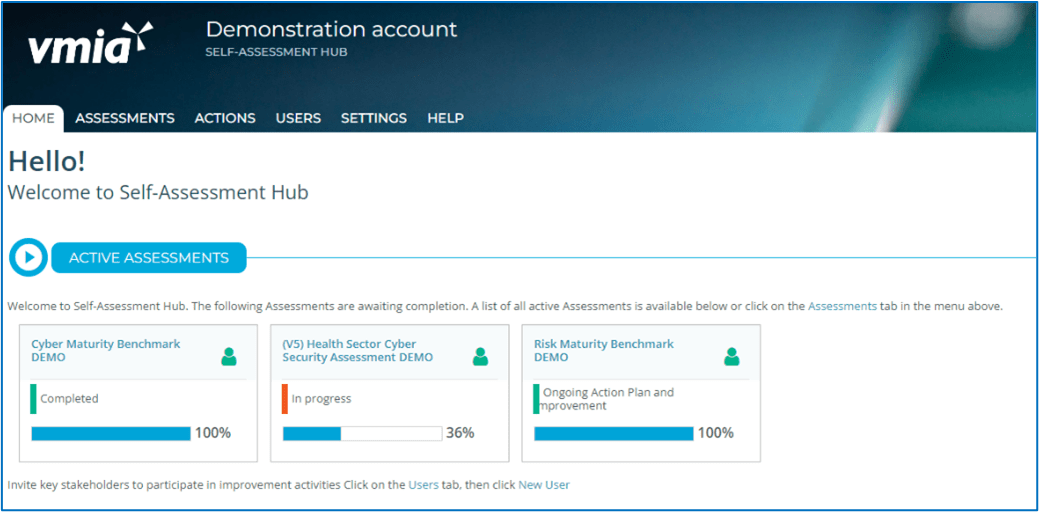The height and width of the screenshot is (512, 1039).
Task: Click Risk Maturity Benchmark 100% progress bar
Action: (614, 434)
